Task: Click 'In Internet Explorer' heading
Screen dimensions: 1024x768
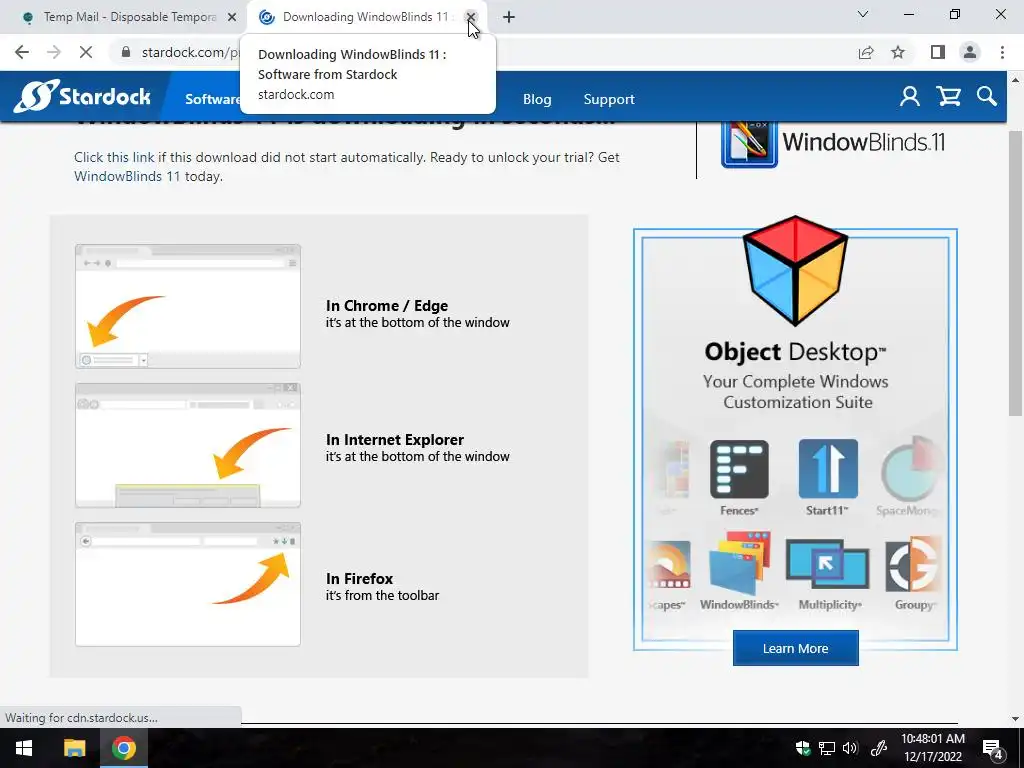Action: click(394, 440)
